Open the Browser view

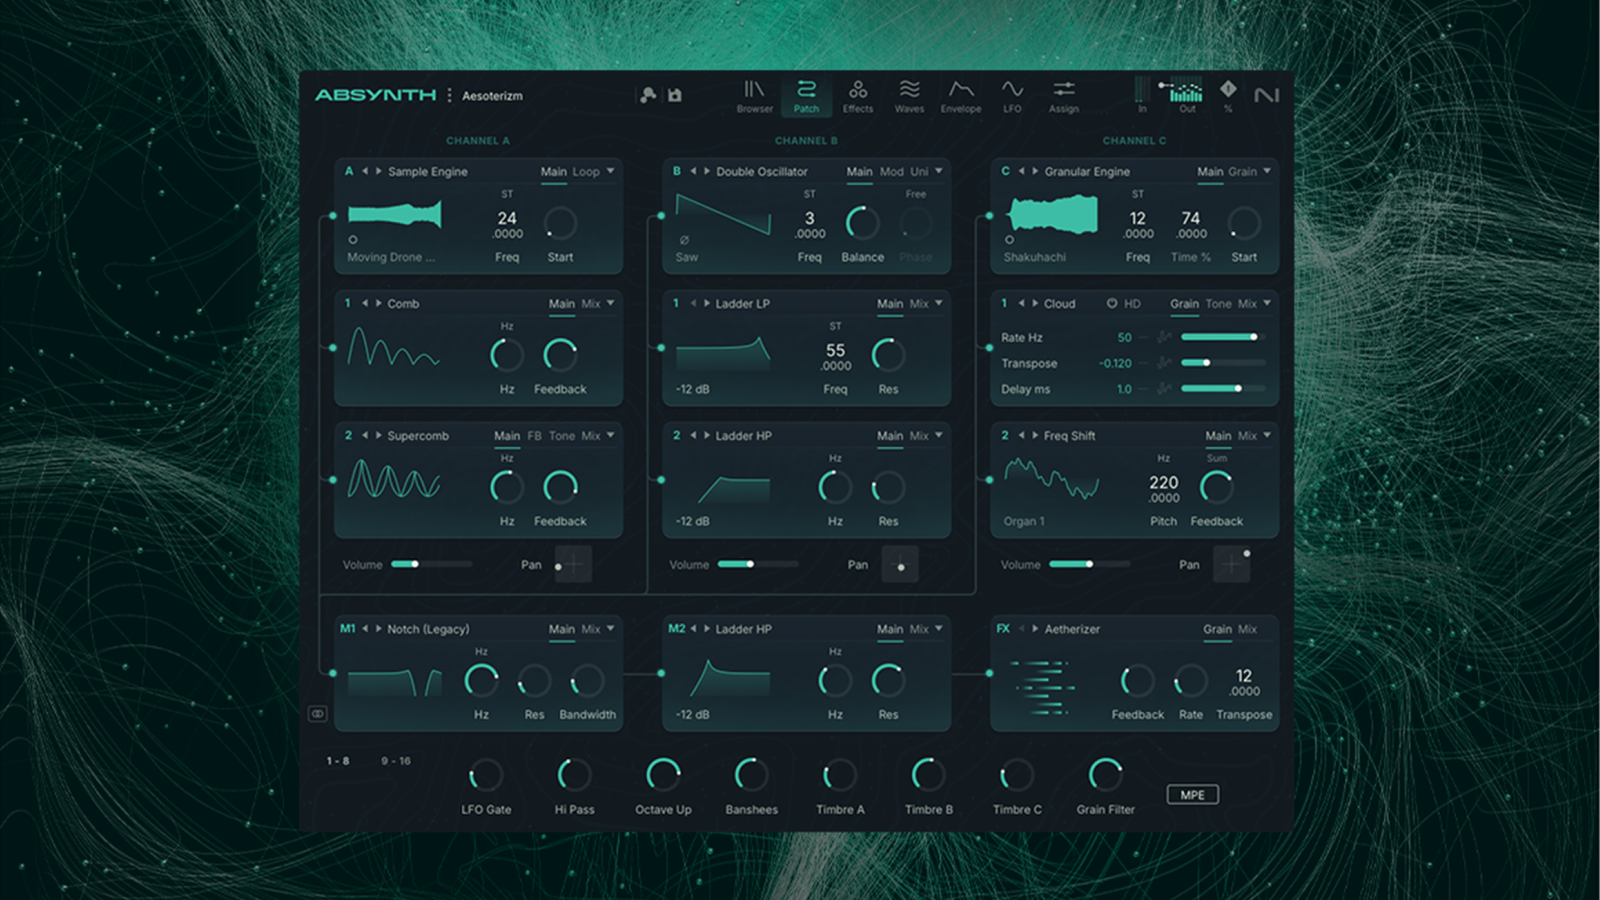tap(754, 96)
